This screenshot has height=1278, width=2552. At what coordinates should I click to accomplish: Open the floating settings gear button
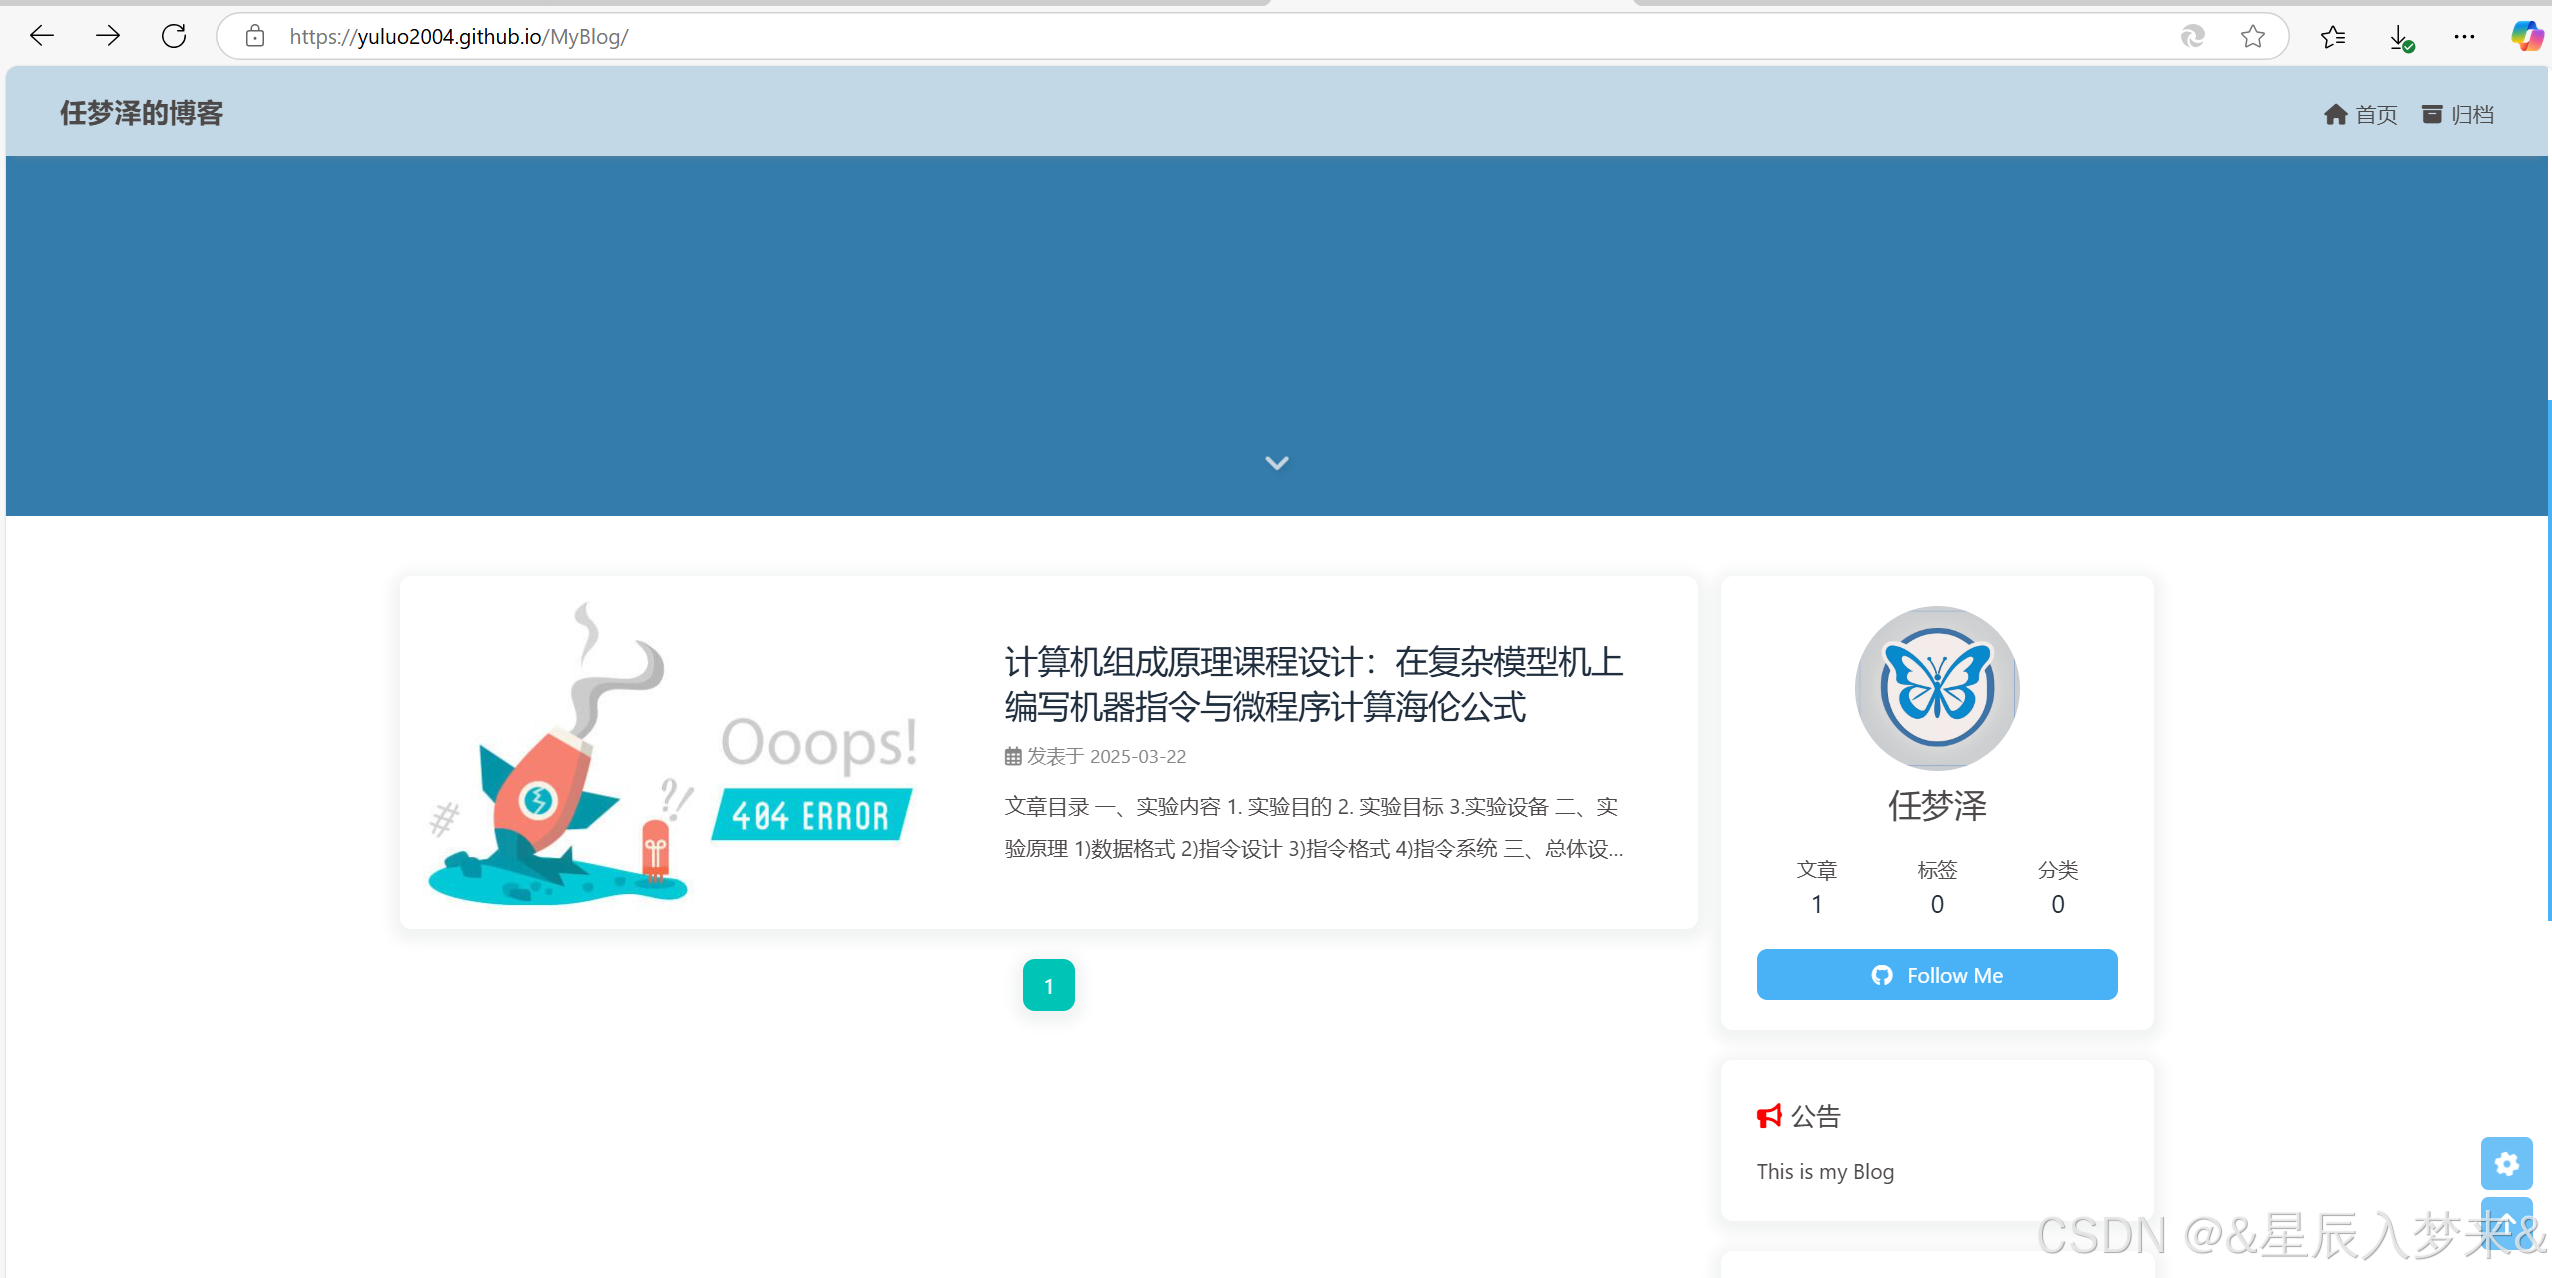pyautogui.click(x=2507, y=1163)
